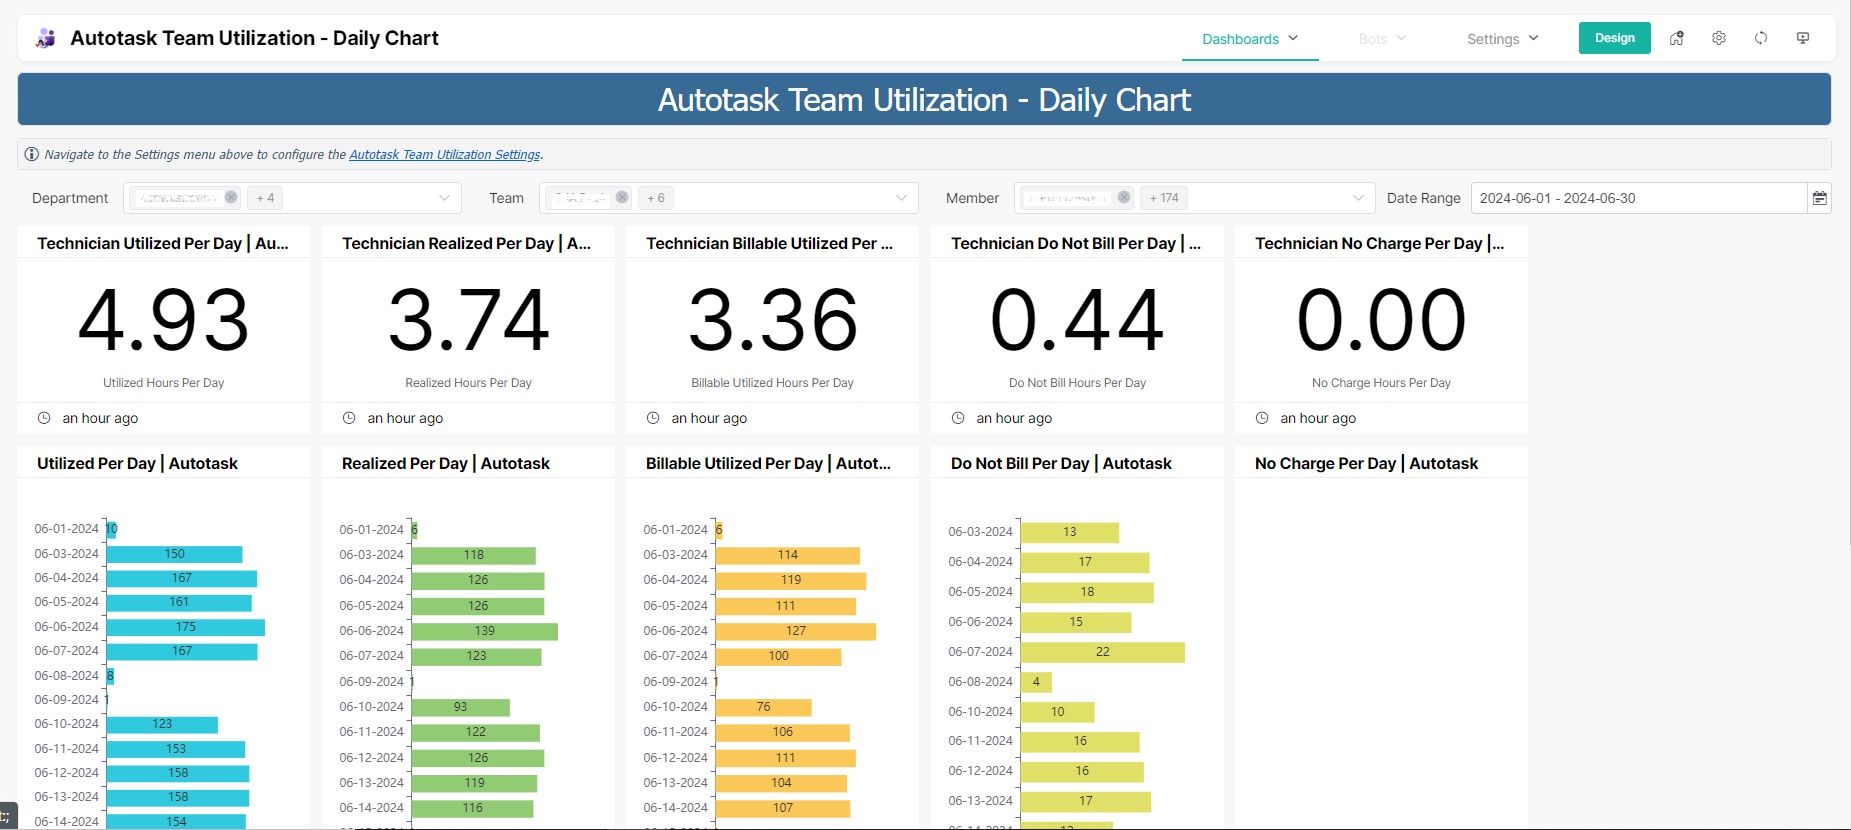The height and width of the screenshot is (830, 1851).
Task: Click Realized bar 126 for 06-12-2024
Action: [x=478, y=758]
